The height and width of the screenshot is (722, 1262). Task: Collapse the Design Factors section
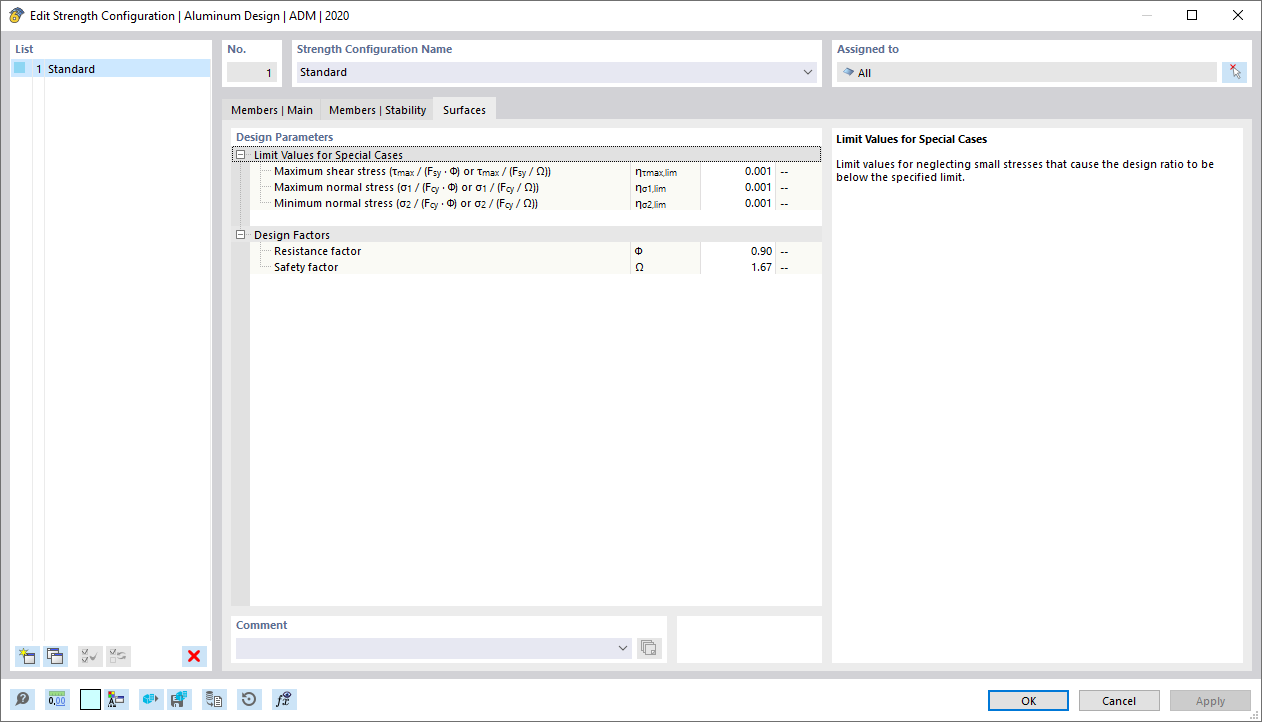coord(240,234)
